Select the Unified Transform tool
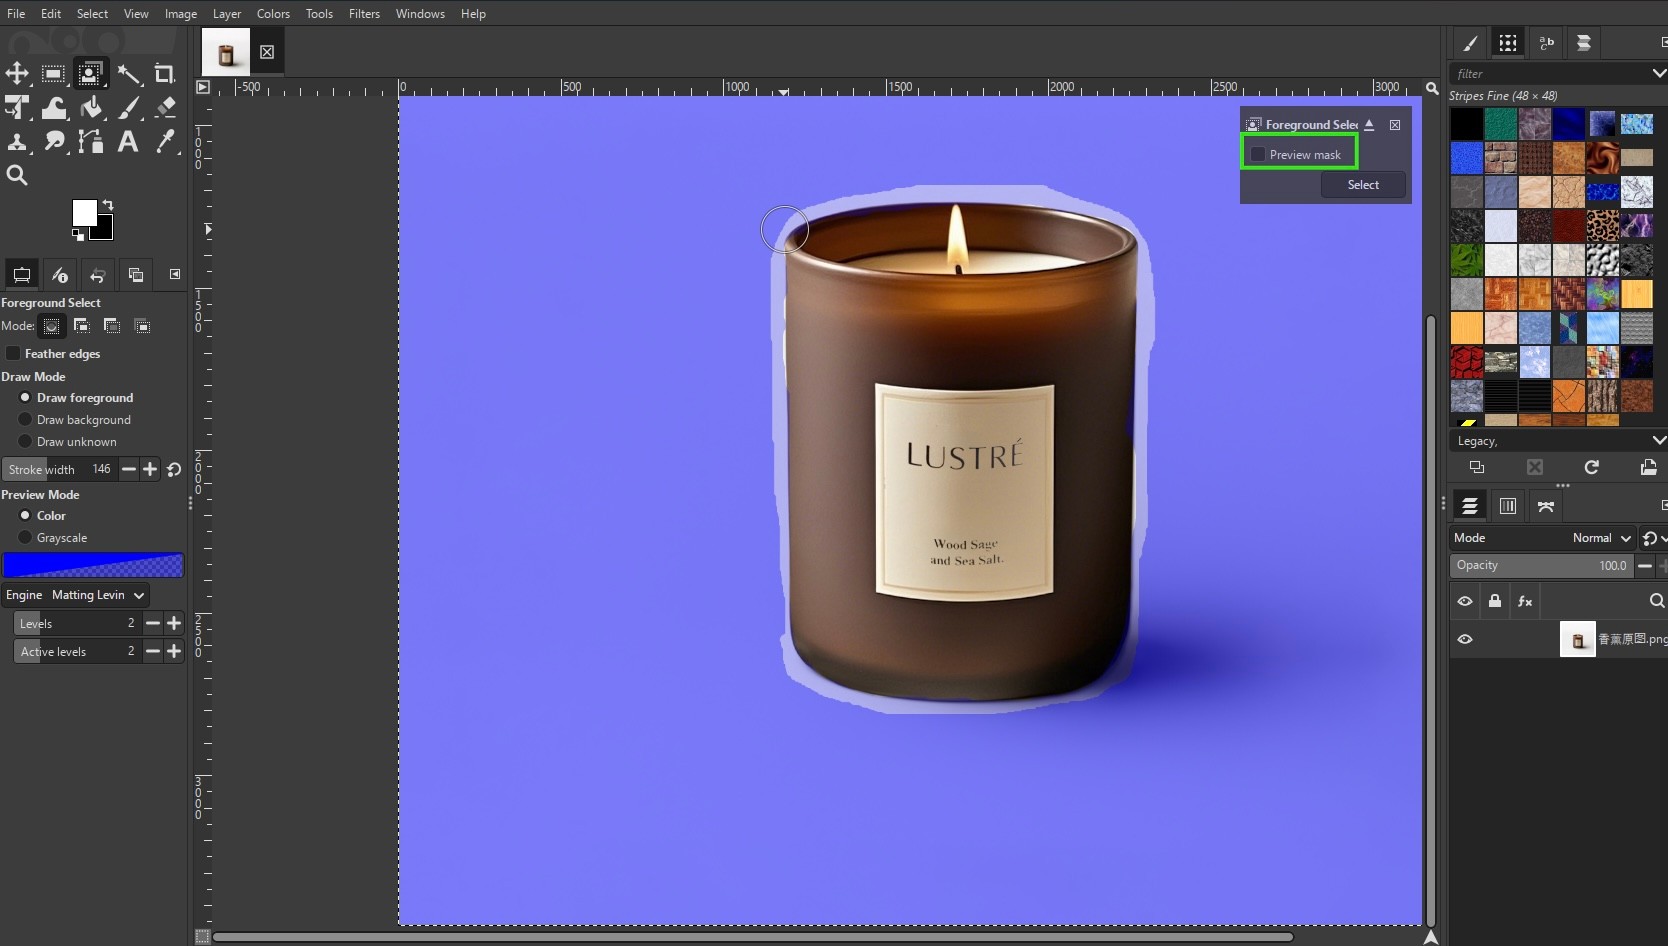 [x=17, y=107]
